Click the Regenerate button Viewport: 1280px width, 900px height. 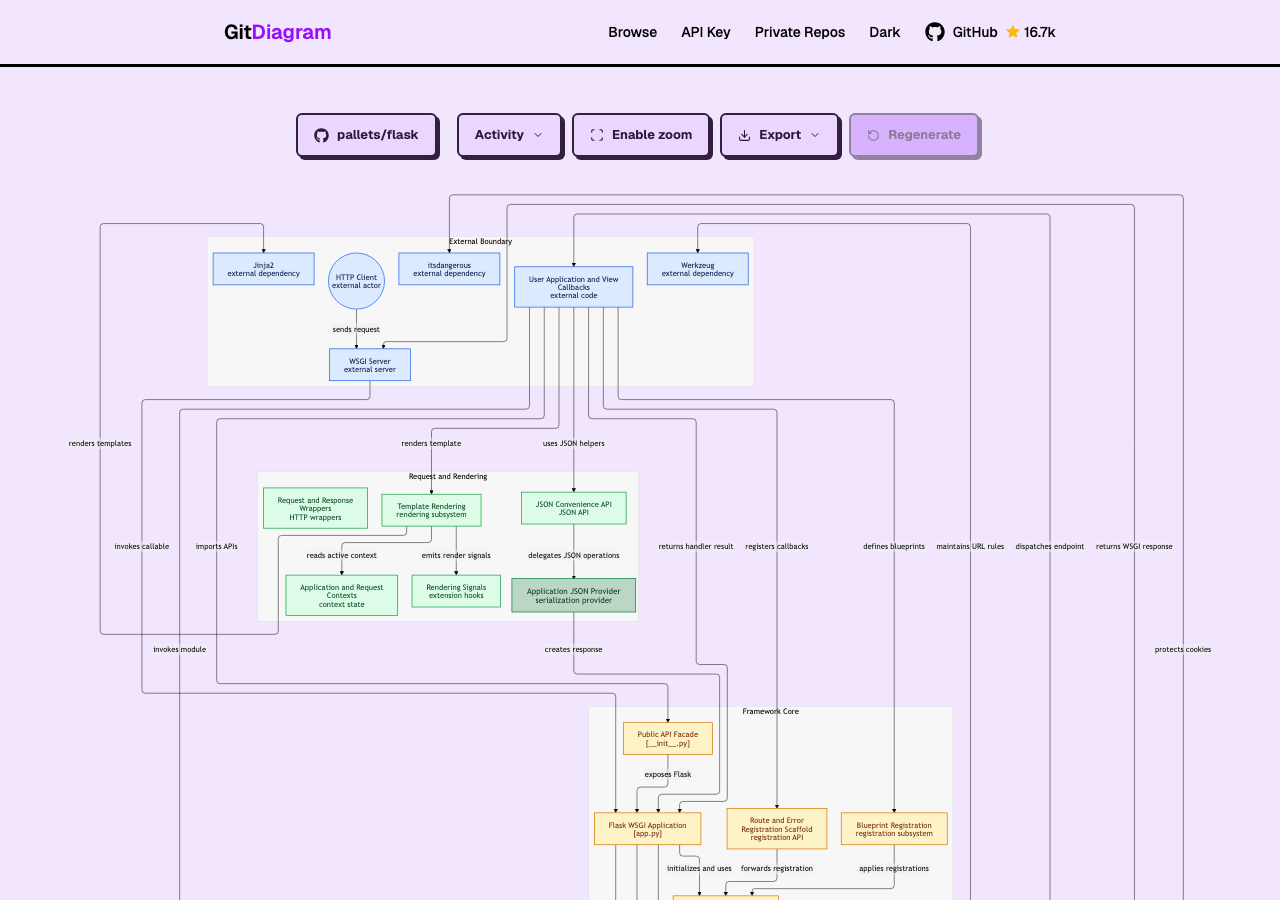[914, 135]
